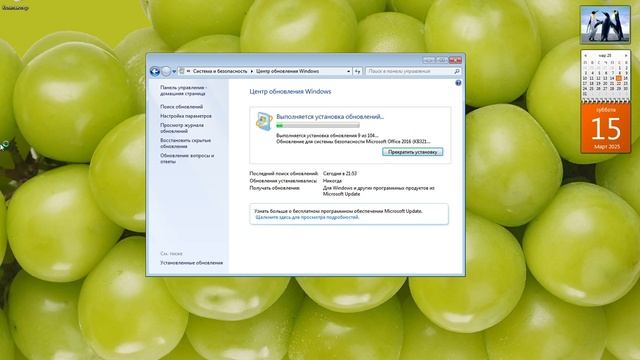640x360 pixels.
Task: Click the Windows Update shield icon
Action: 264,121
